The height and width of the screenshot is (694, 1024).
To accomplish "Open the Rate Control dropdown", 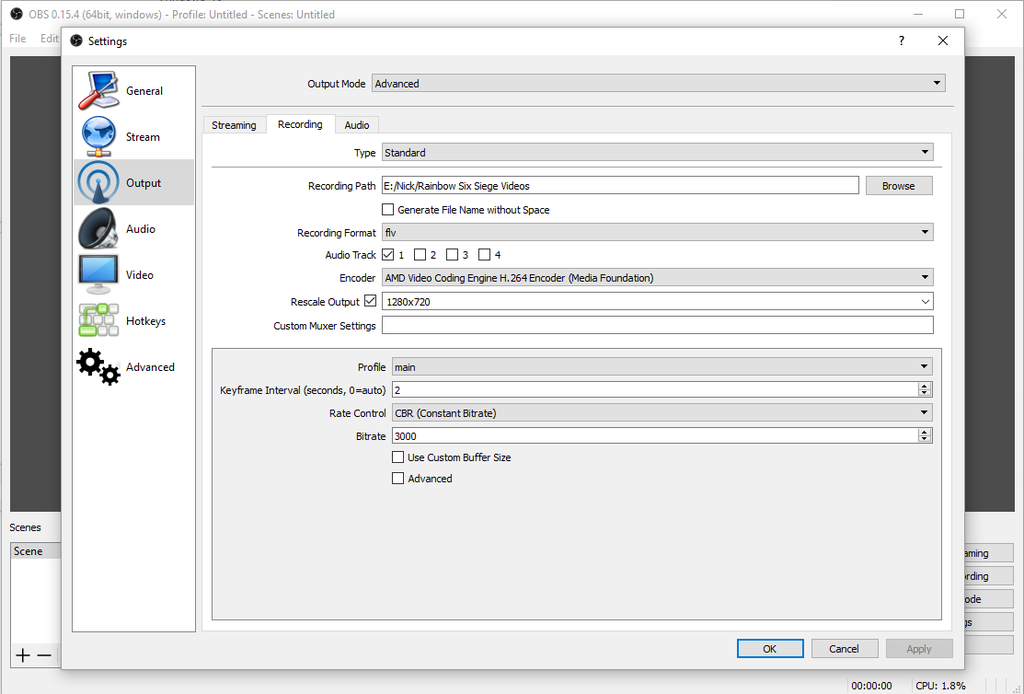I will [662, 413].
